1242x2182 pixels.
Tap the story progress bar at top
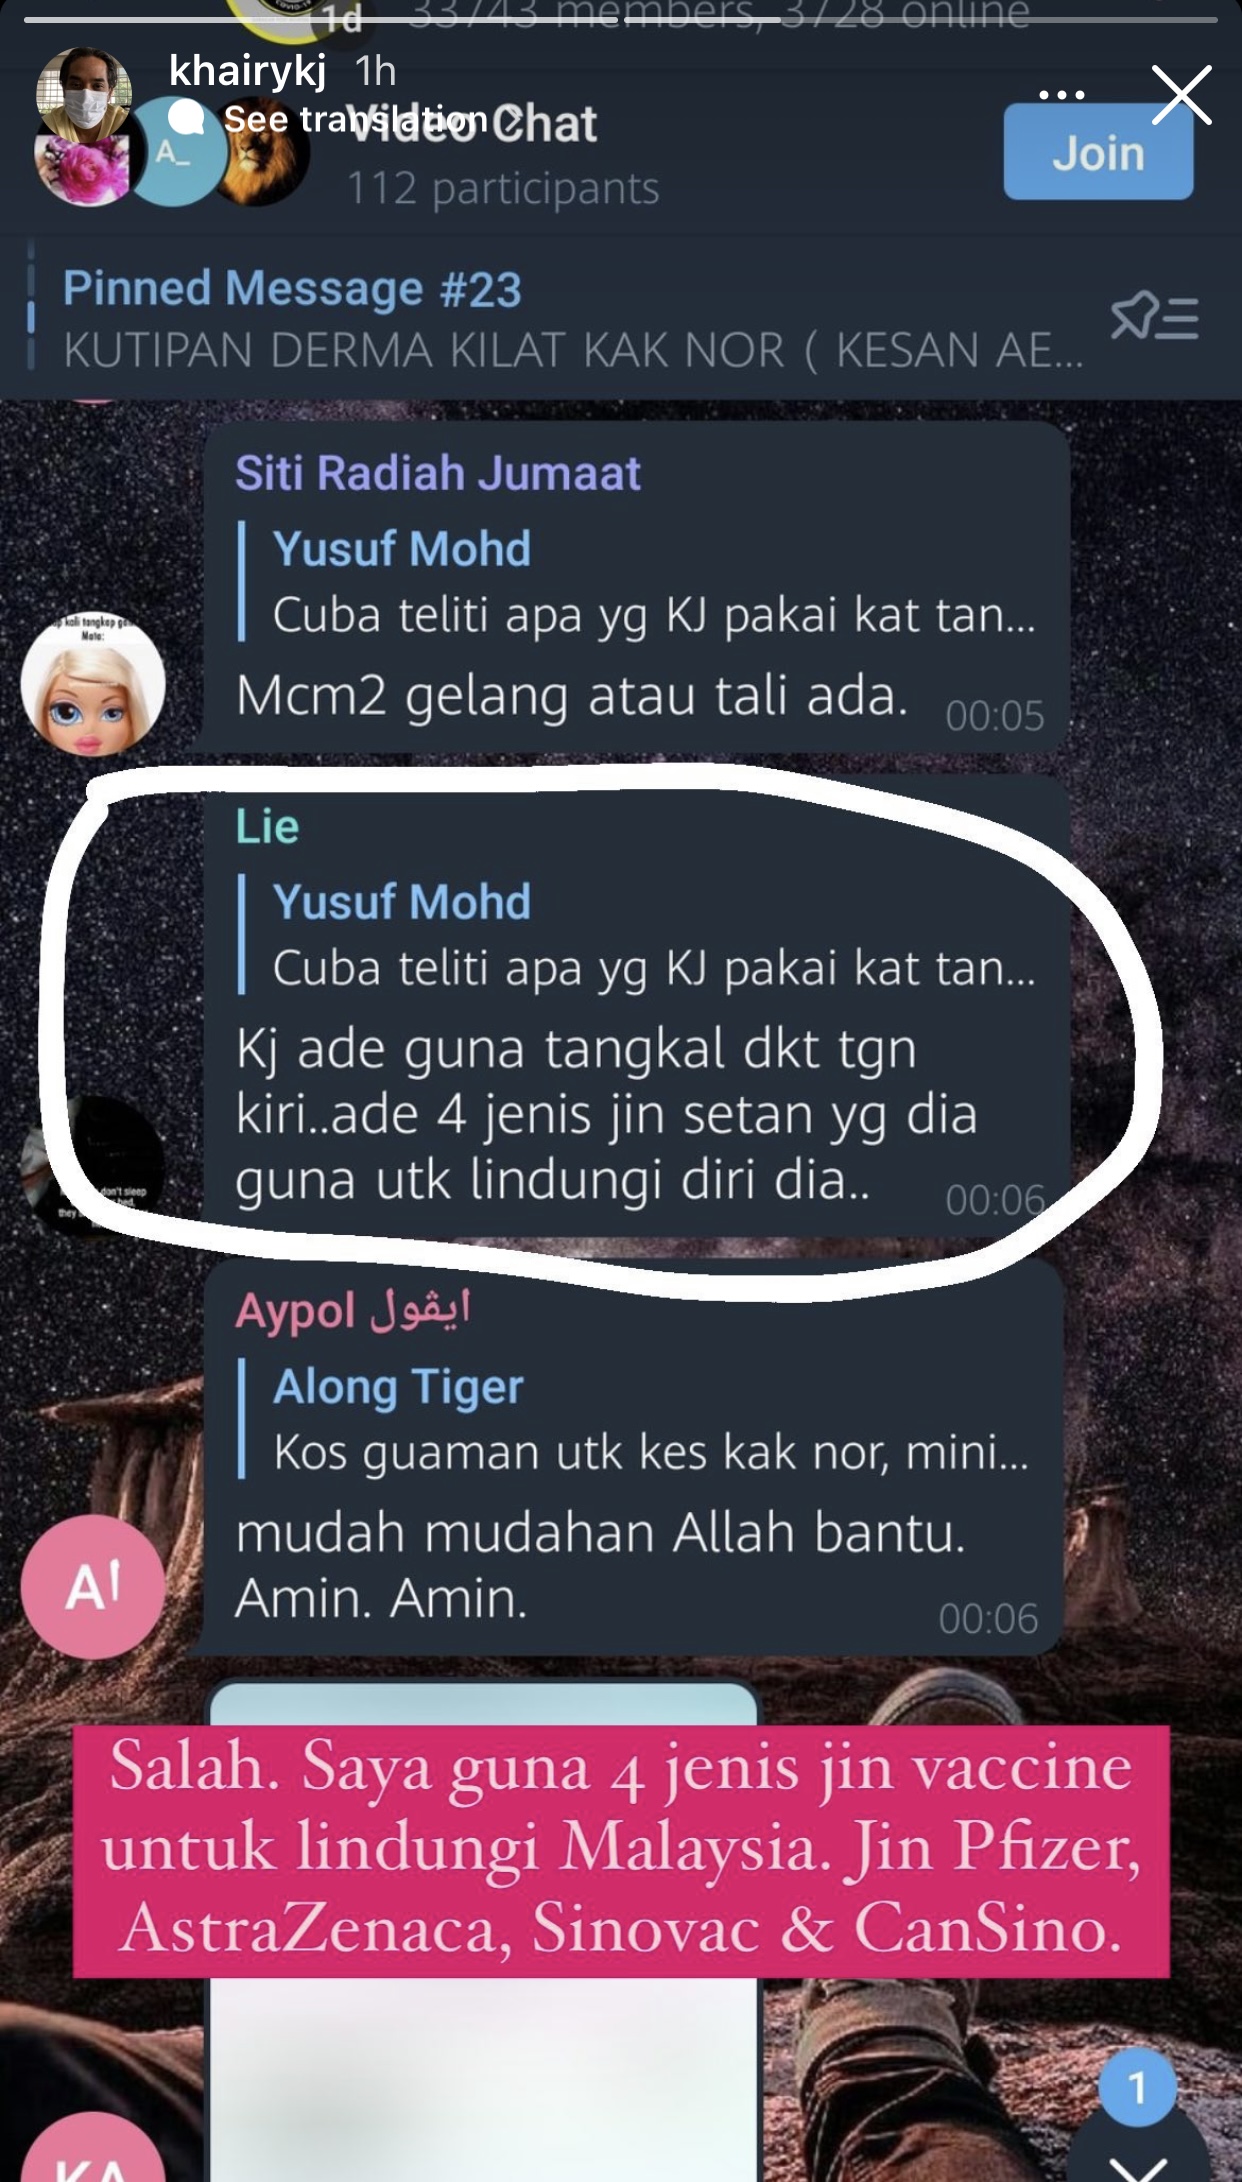pyautogui.click(x=620, y=19)
